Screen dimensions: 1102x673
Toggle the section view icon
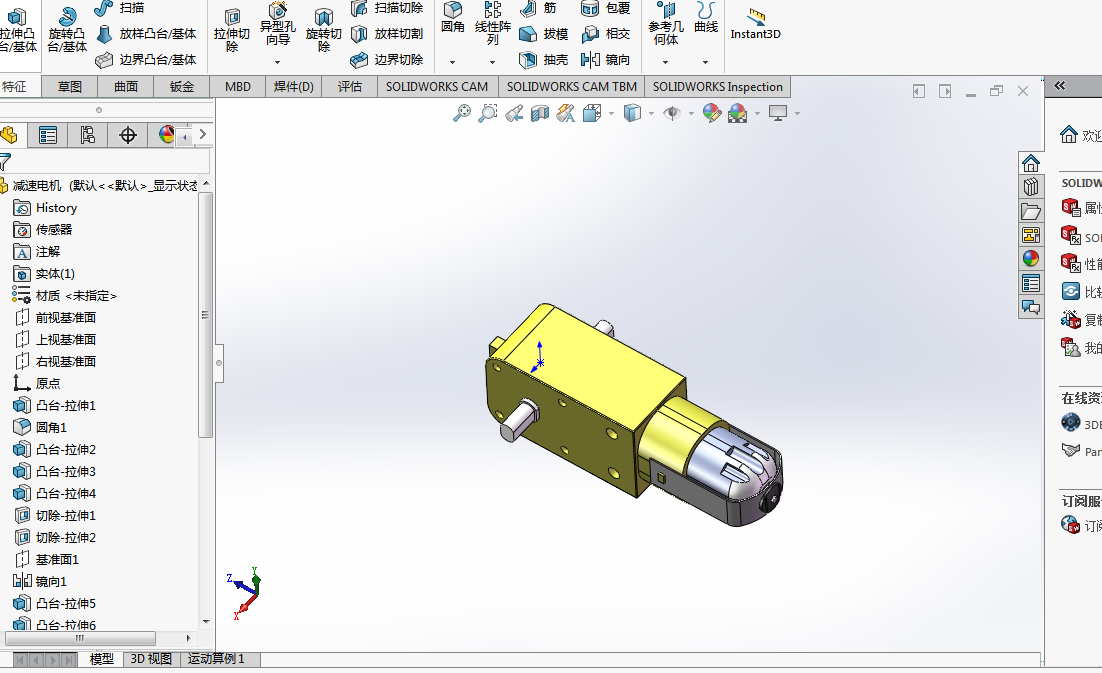(540, 112)
